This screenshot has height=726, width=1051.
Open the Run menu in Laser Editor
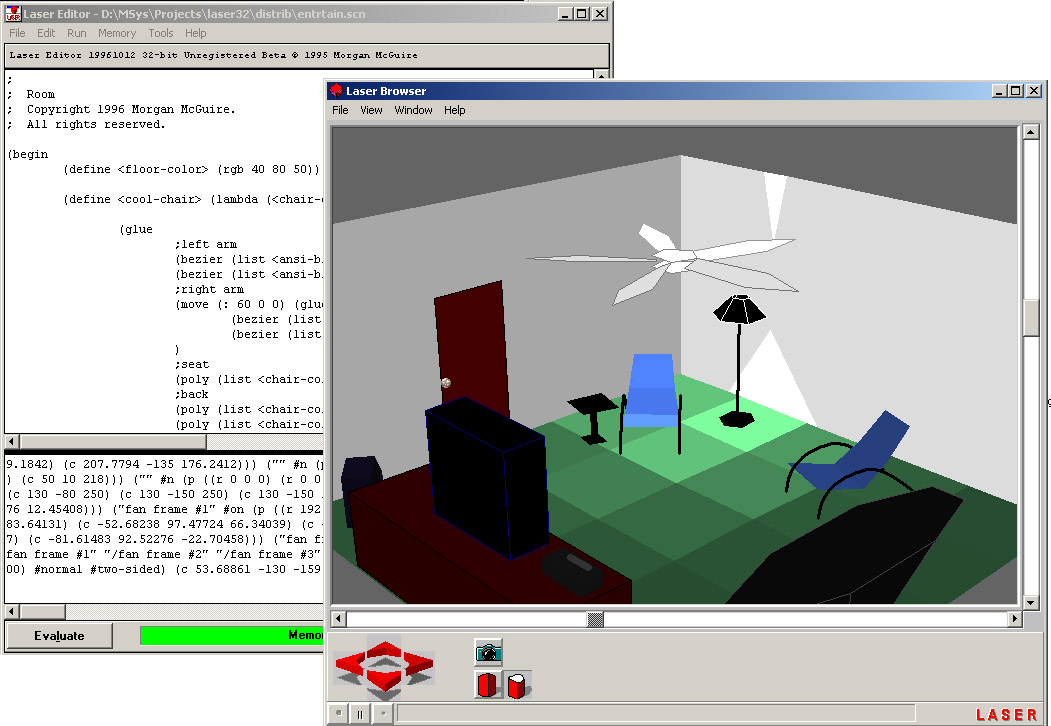(77, 33)
